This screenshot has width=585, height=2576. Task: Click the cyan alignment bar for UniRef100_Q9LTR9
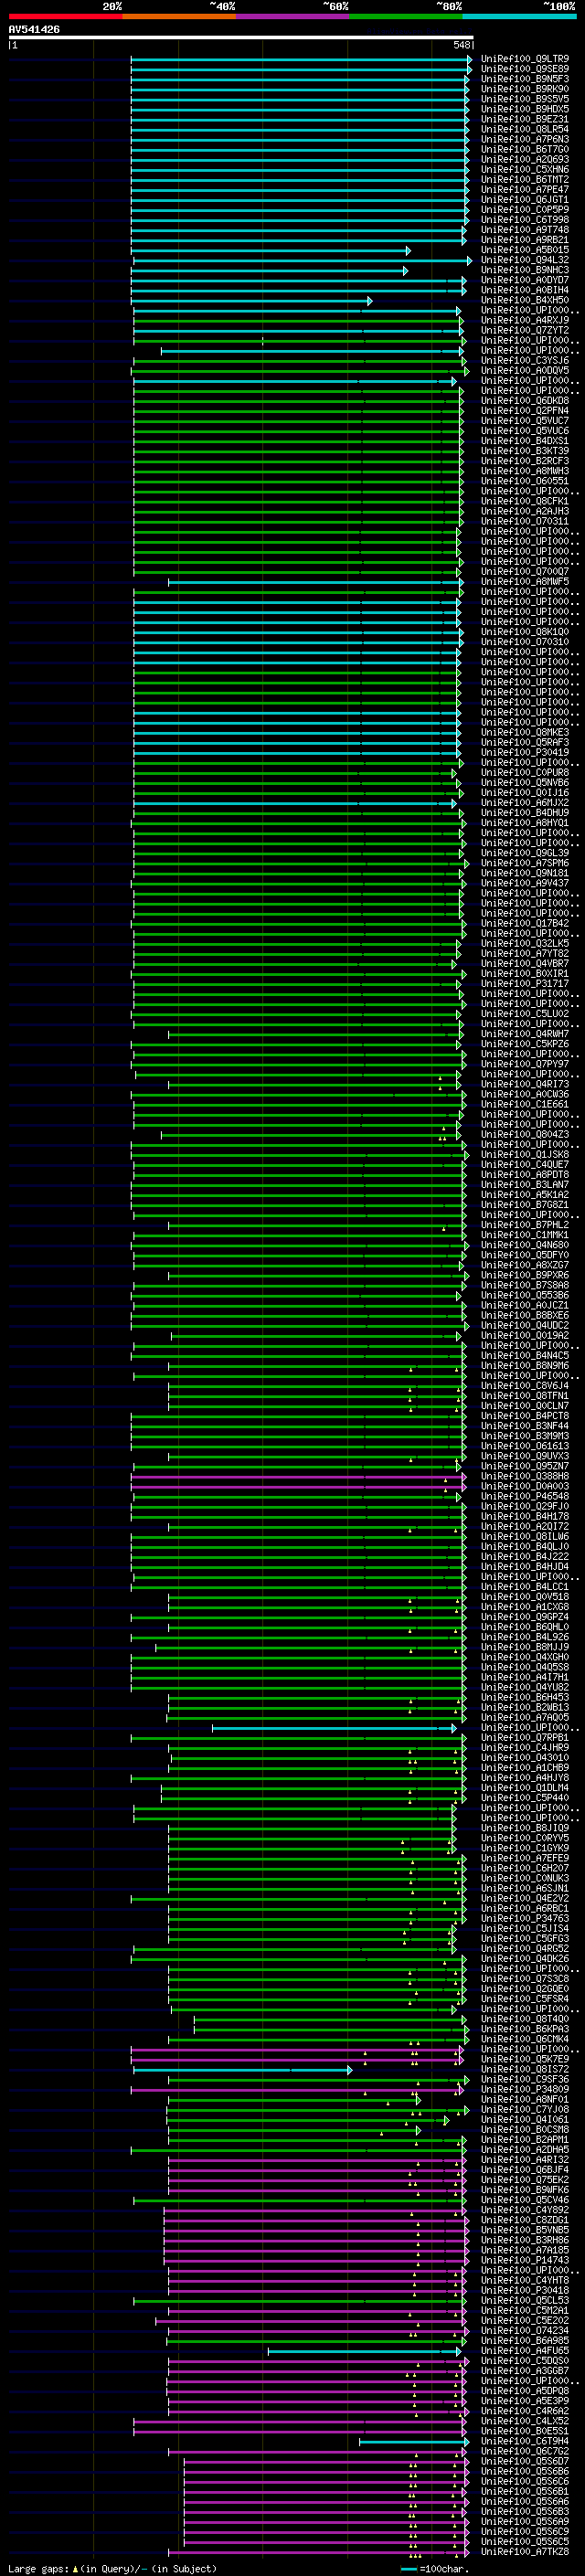coord(301,59)
